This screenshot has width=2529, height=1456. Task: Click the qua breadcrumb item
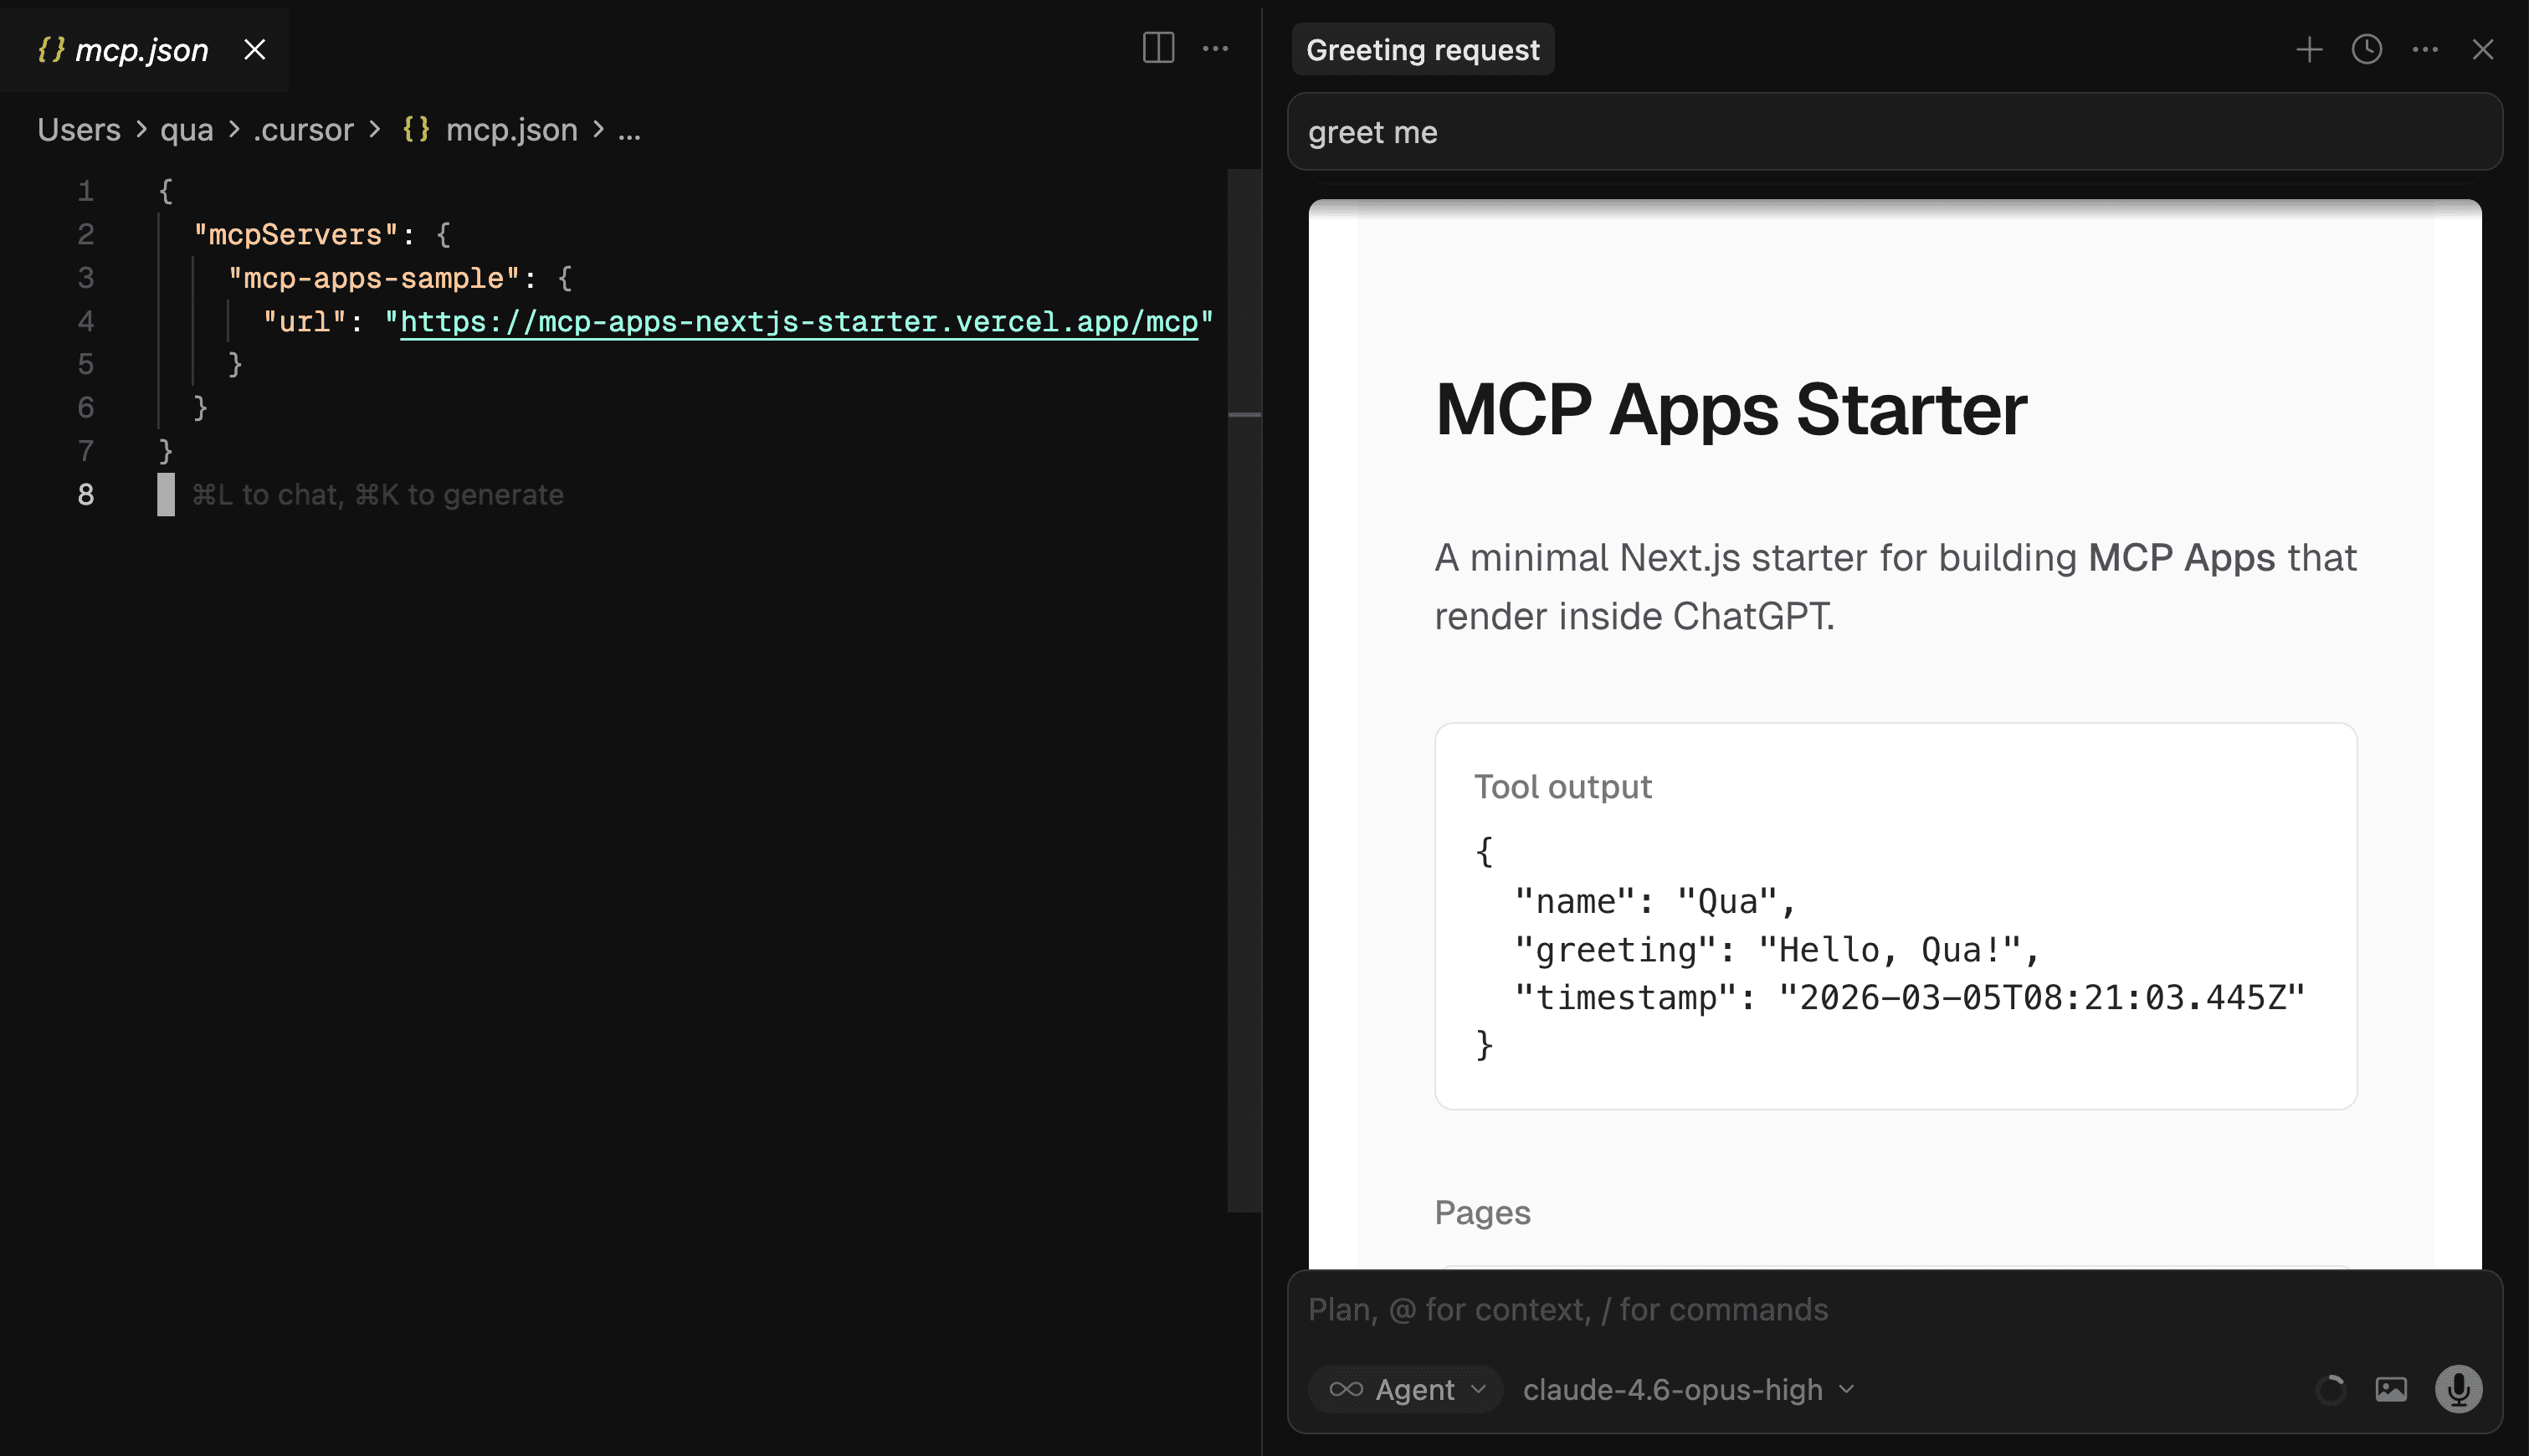click(x=186, y=130)
